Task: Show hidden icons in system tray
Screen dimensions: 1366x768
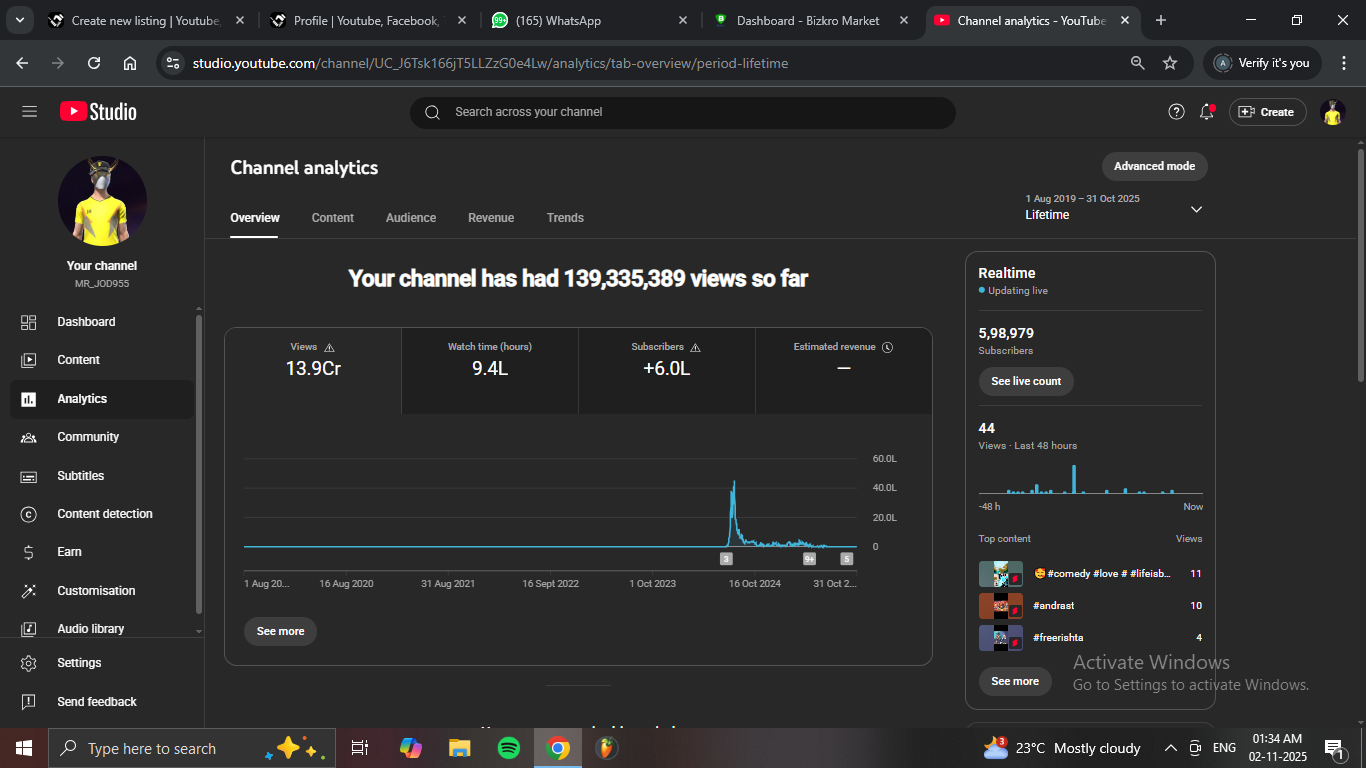Action: click(1170, 748)
